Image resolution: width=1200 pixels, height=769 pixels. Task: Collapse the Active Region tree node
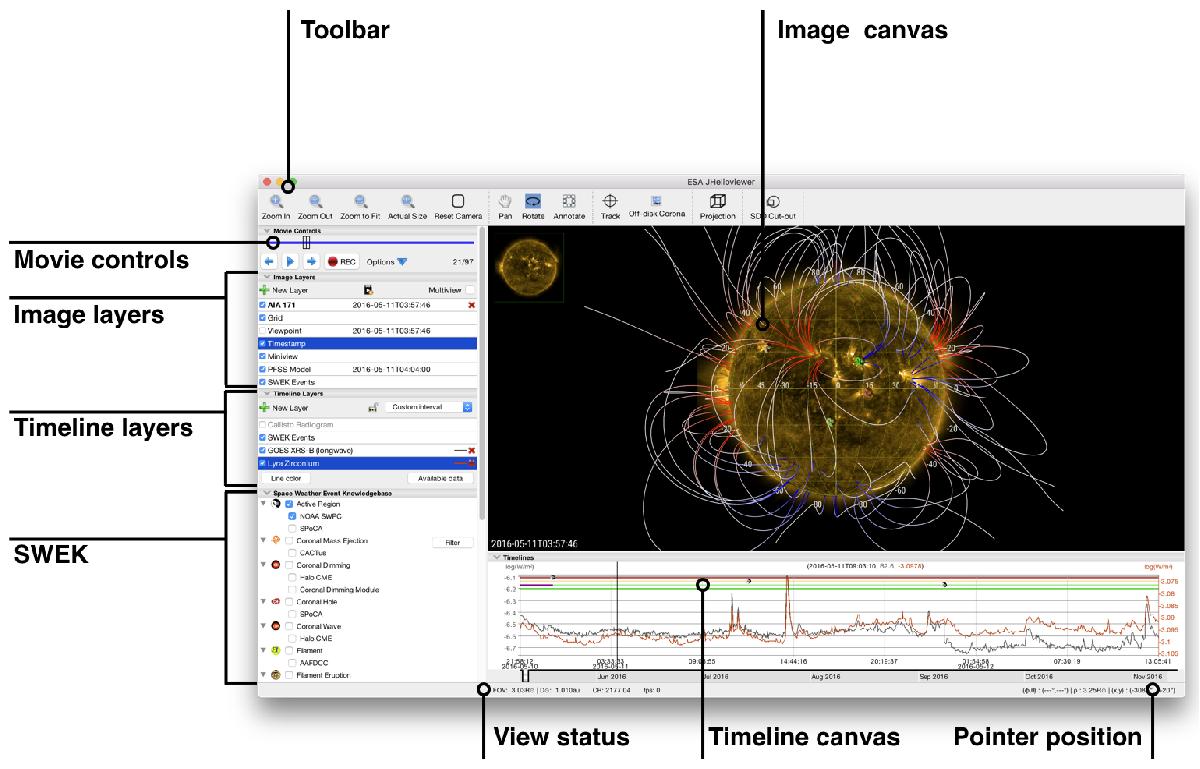point(263,504)
